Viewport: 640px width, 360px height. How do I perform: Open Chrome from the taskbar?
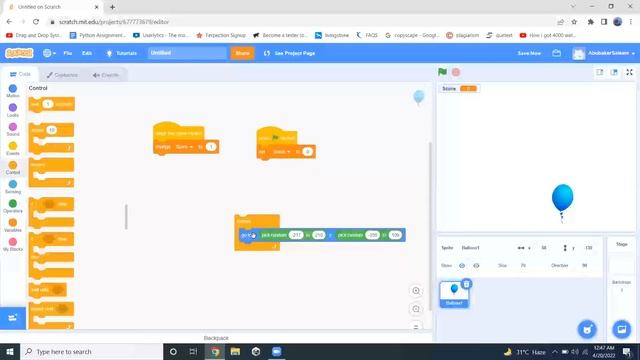(215, 351)
